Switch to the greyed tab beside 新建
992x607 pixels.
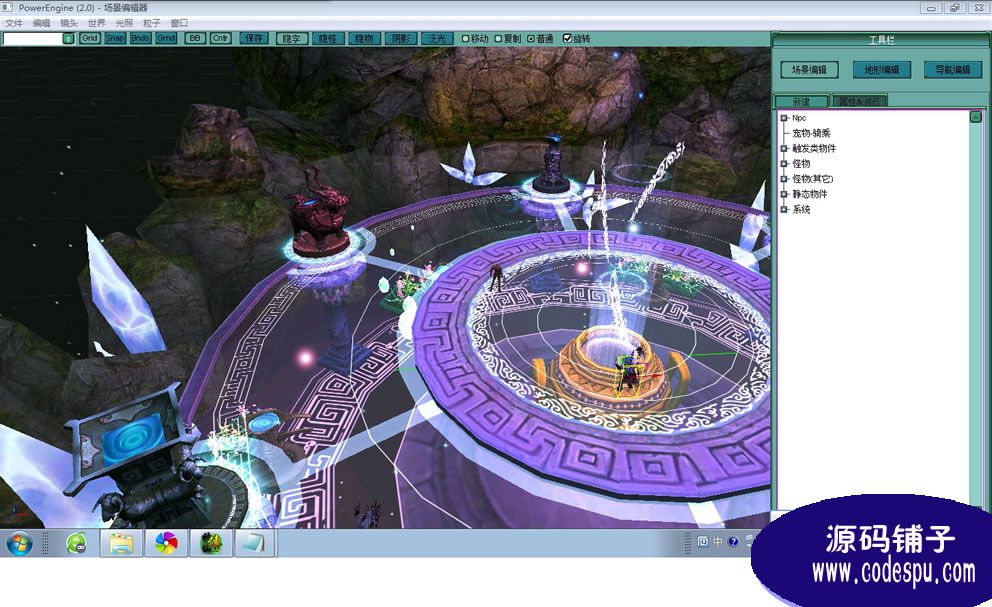click(859, 101)
